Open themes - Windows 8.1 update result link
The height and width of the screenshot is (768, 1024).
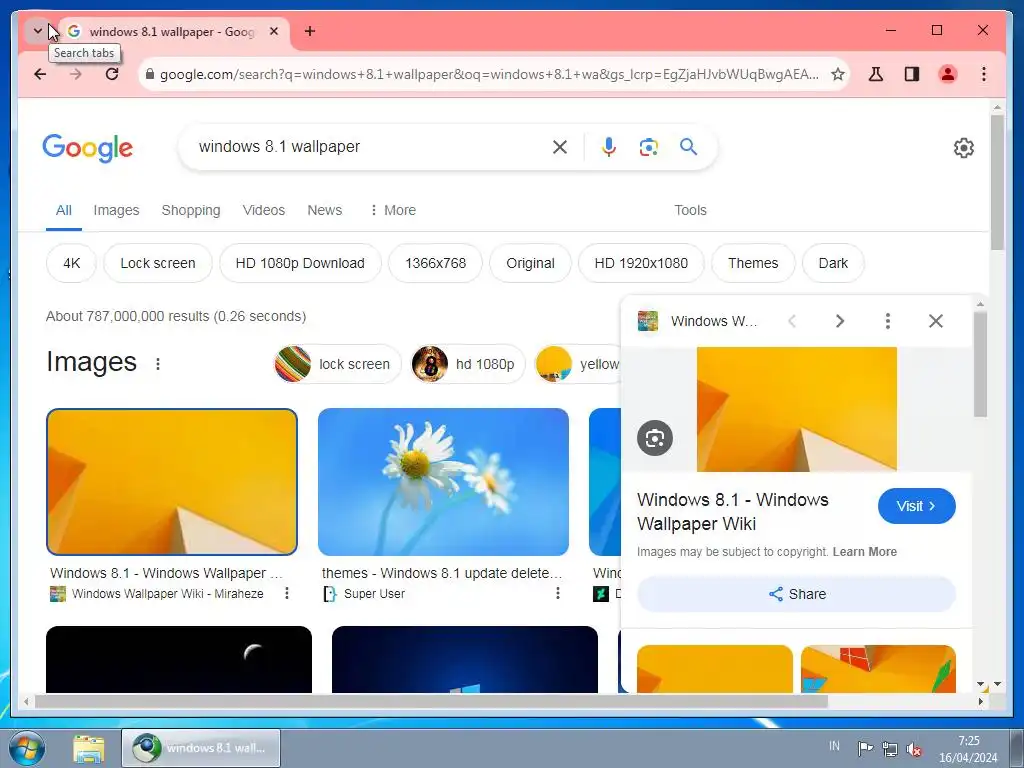[442, 573]
